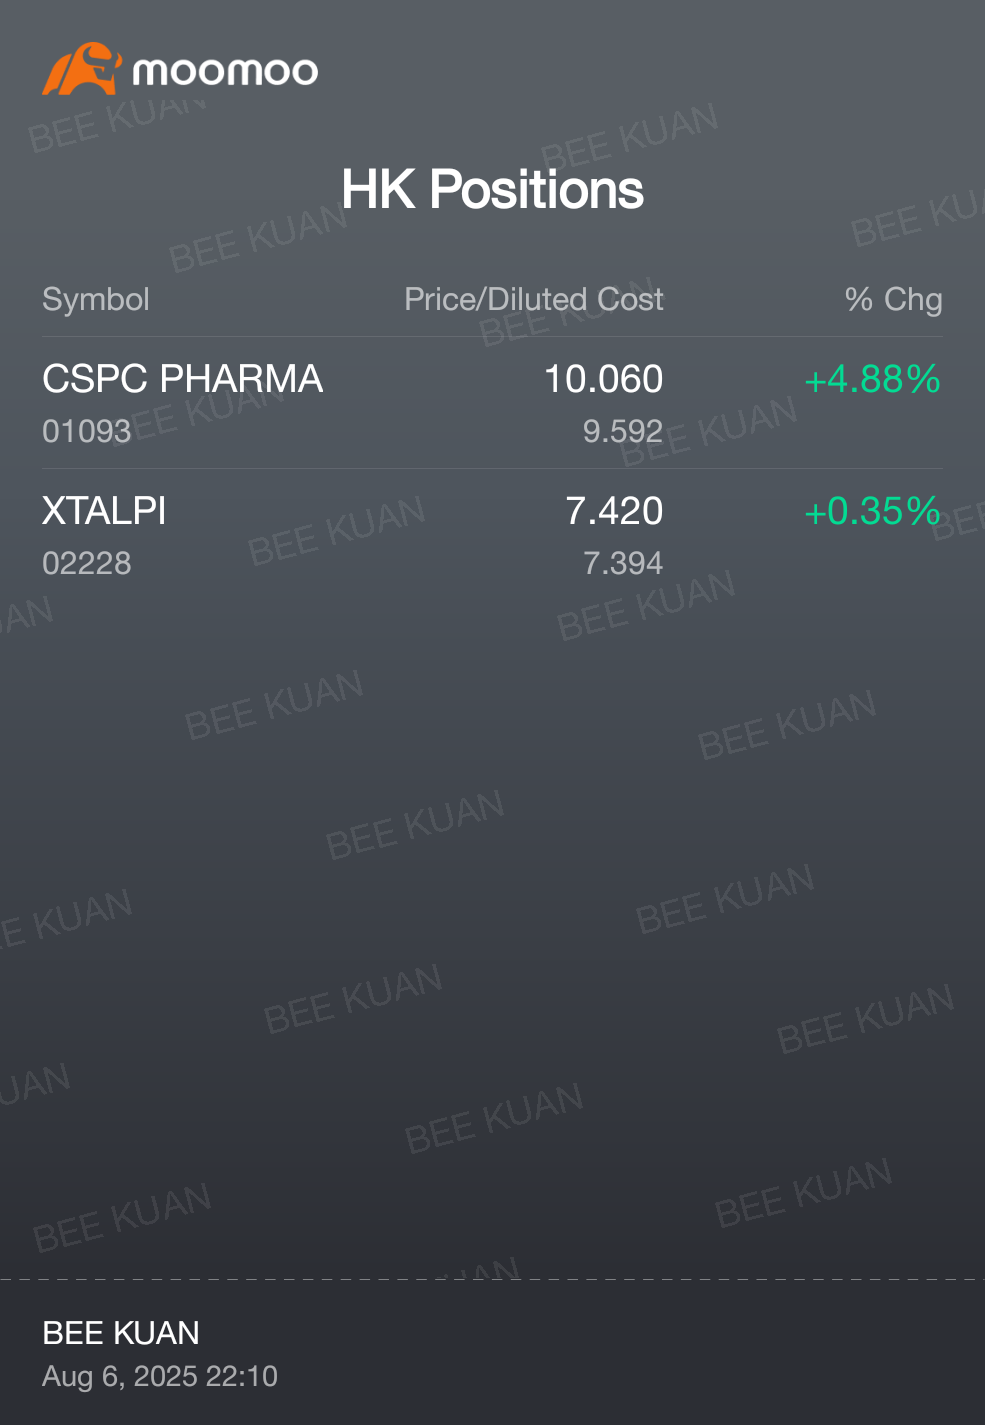Click XTALPI diluted cost 7.394
Viewport: 985px width, 1425px height.
pyautogui.click(x=623, y=563)
